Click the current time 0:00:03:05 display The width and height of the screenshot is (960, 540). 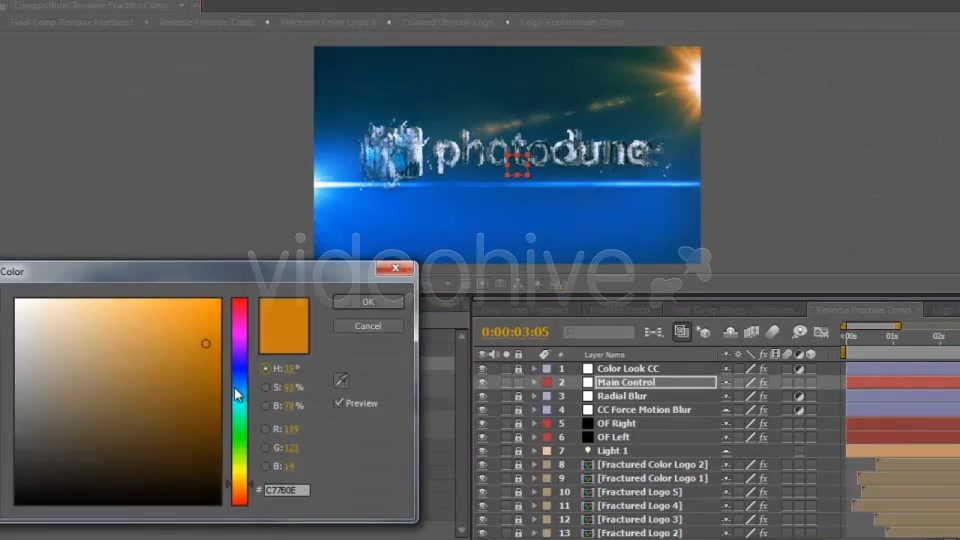coord(515,332)
